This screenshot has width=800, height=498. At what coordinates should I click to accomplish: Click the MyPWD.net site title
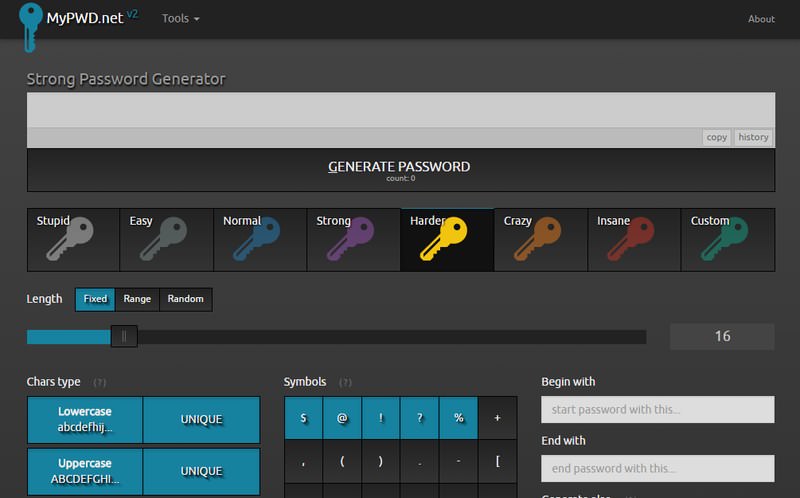[85, 18]
